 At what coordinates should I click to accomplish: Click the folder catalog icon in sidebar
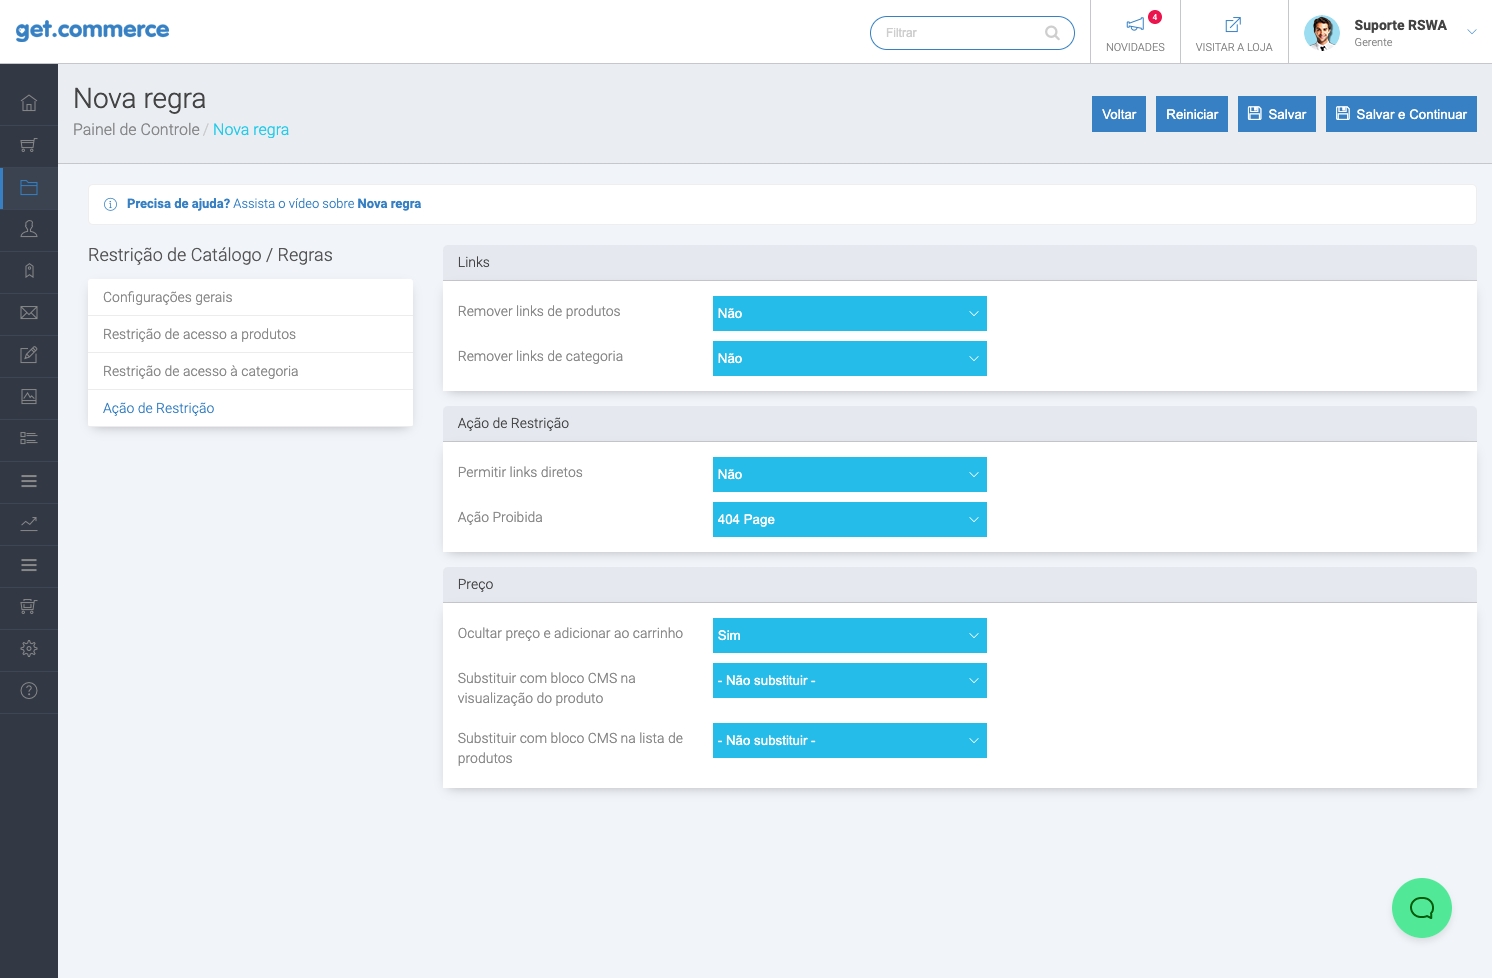[29, 188]
